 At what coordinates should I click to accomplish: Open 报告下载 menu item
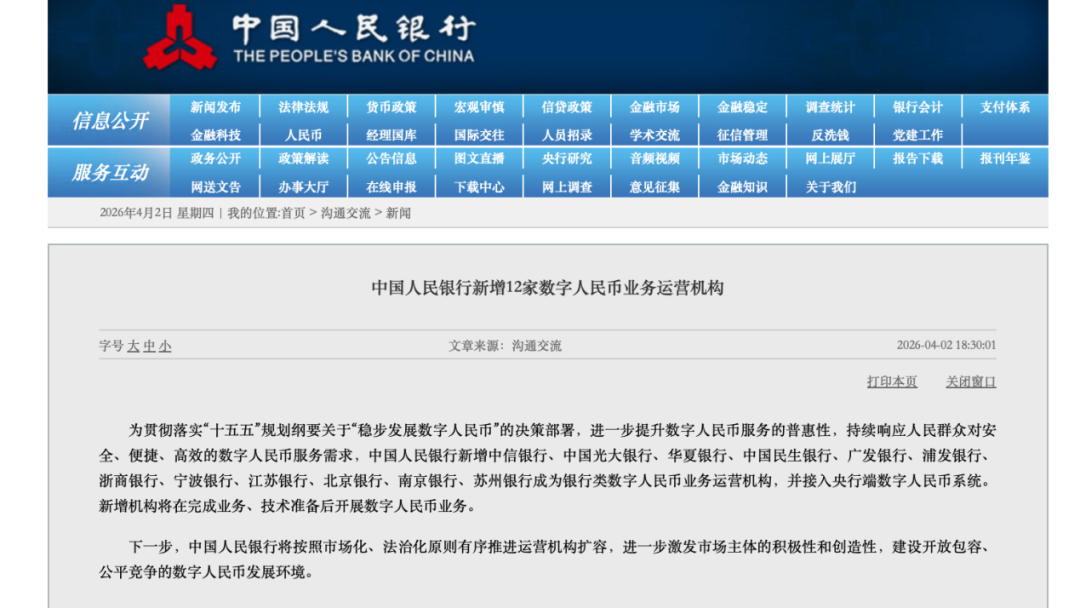(x=917, y=158)
